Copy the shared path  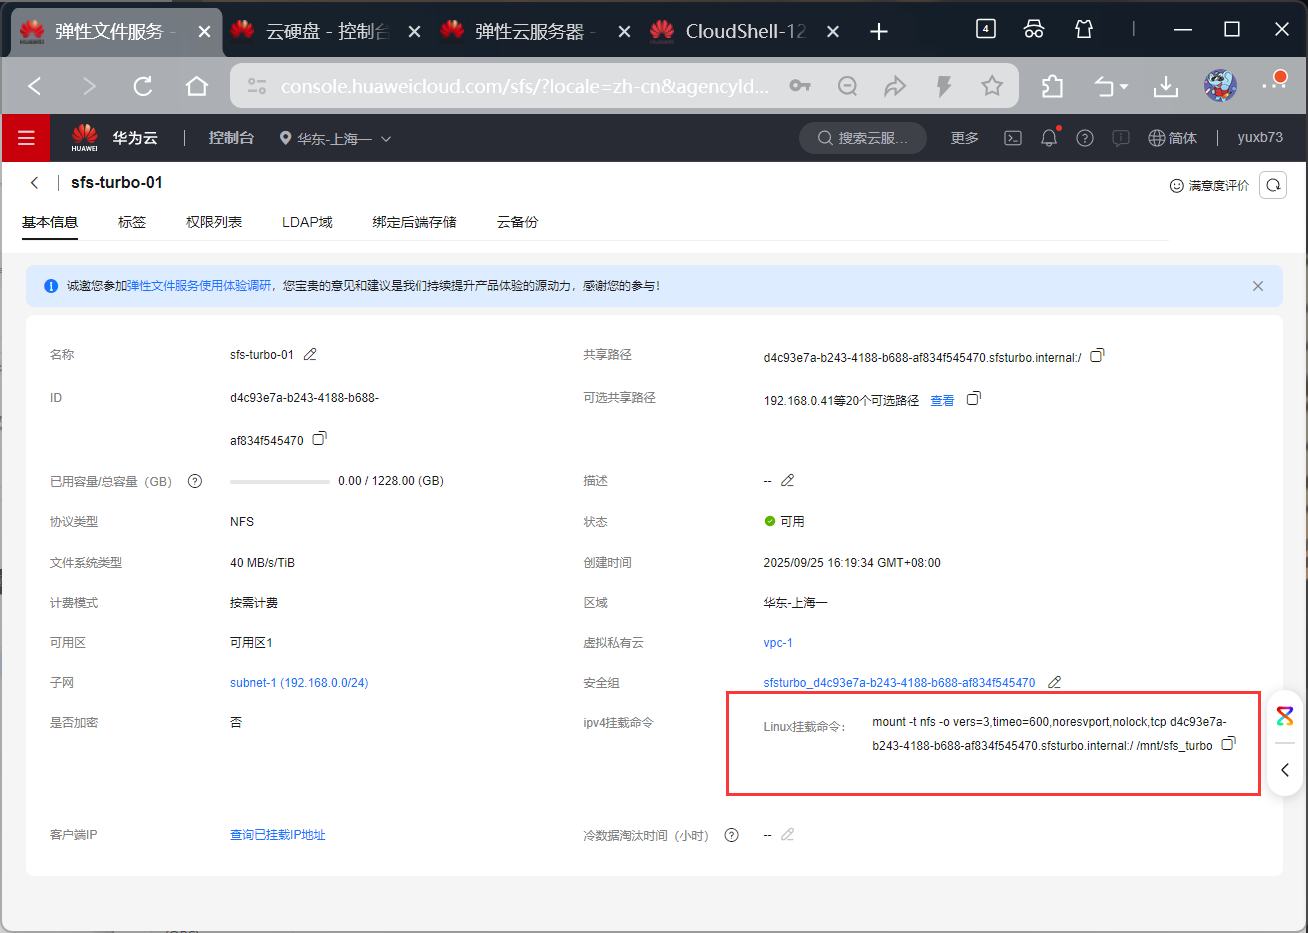click(1097, 356)
